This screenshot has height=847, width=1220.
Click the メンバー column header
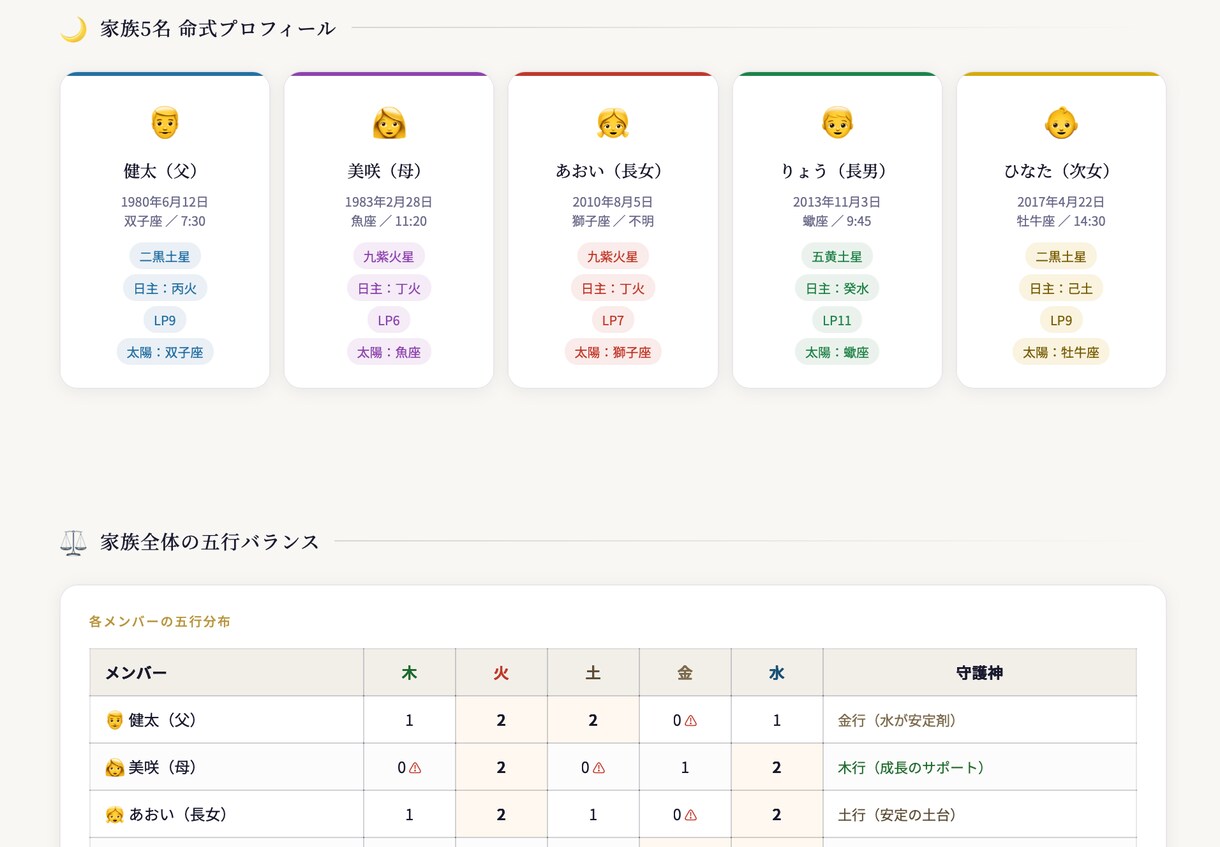[x=226, y=673]
